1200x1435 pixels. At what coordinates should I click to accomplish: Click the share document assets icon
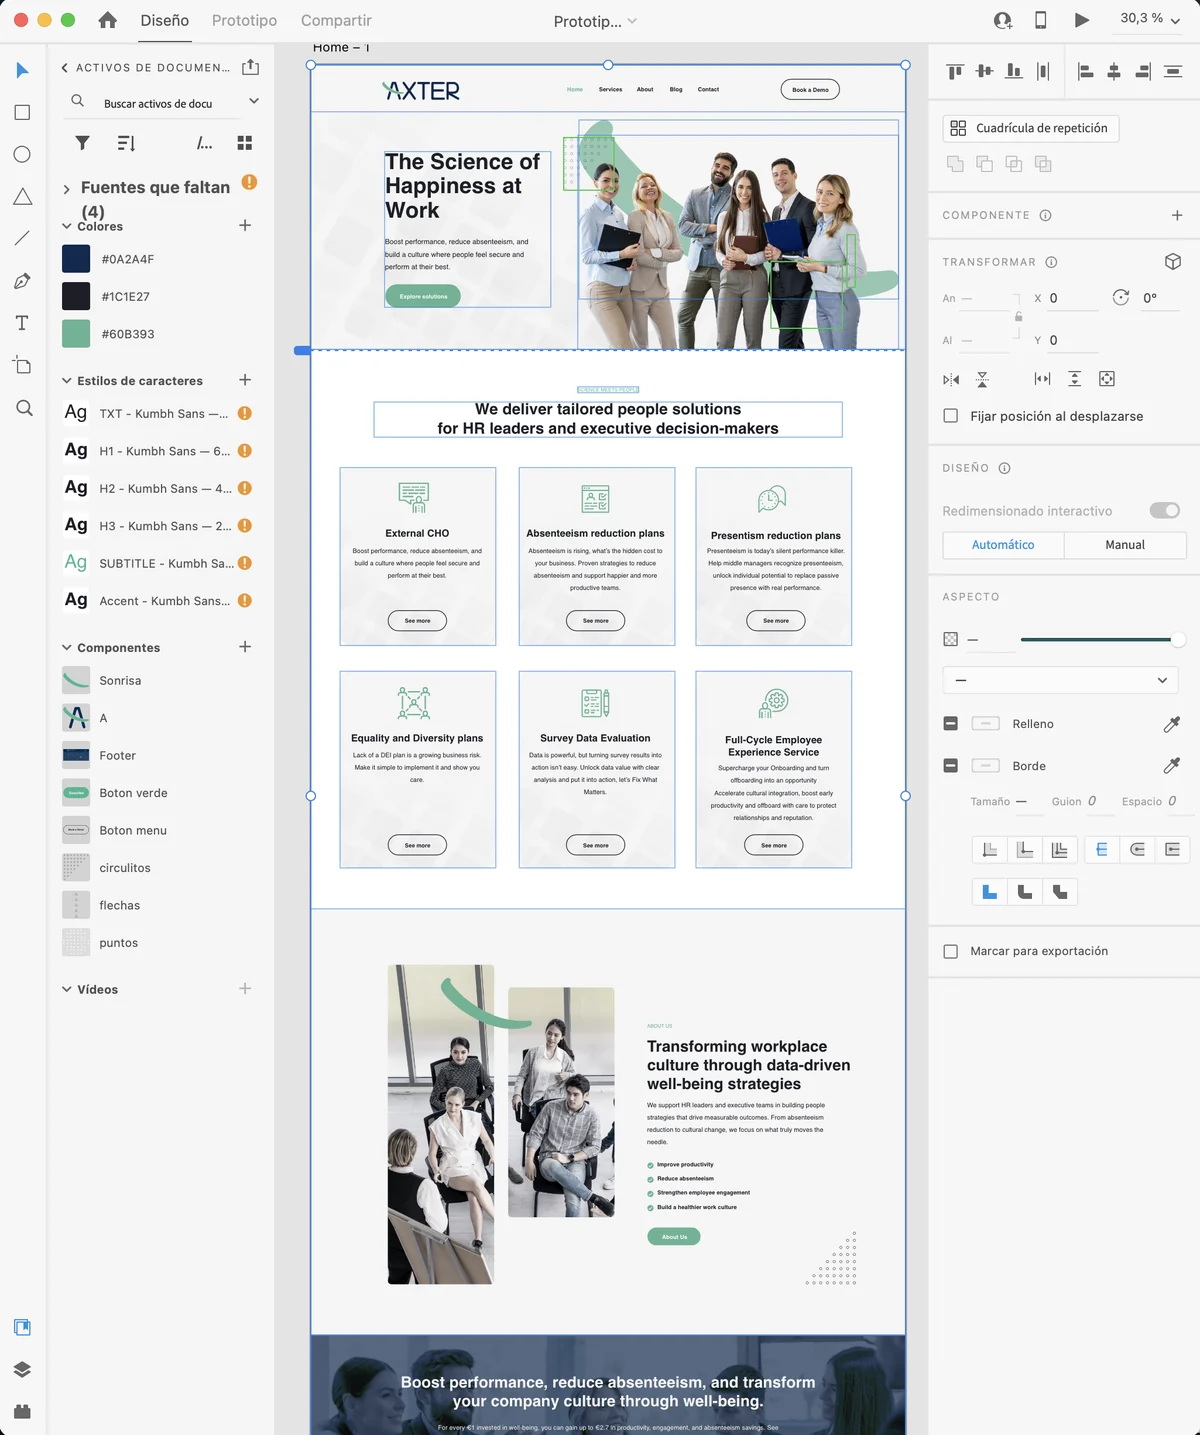(251, 67)
